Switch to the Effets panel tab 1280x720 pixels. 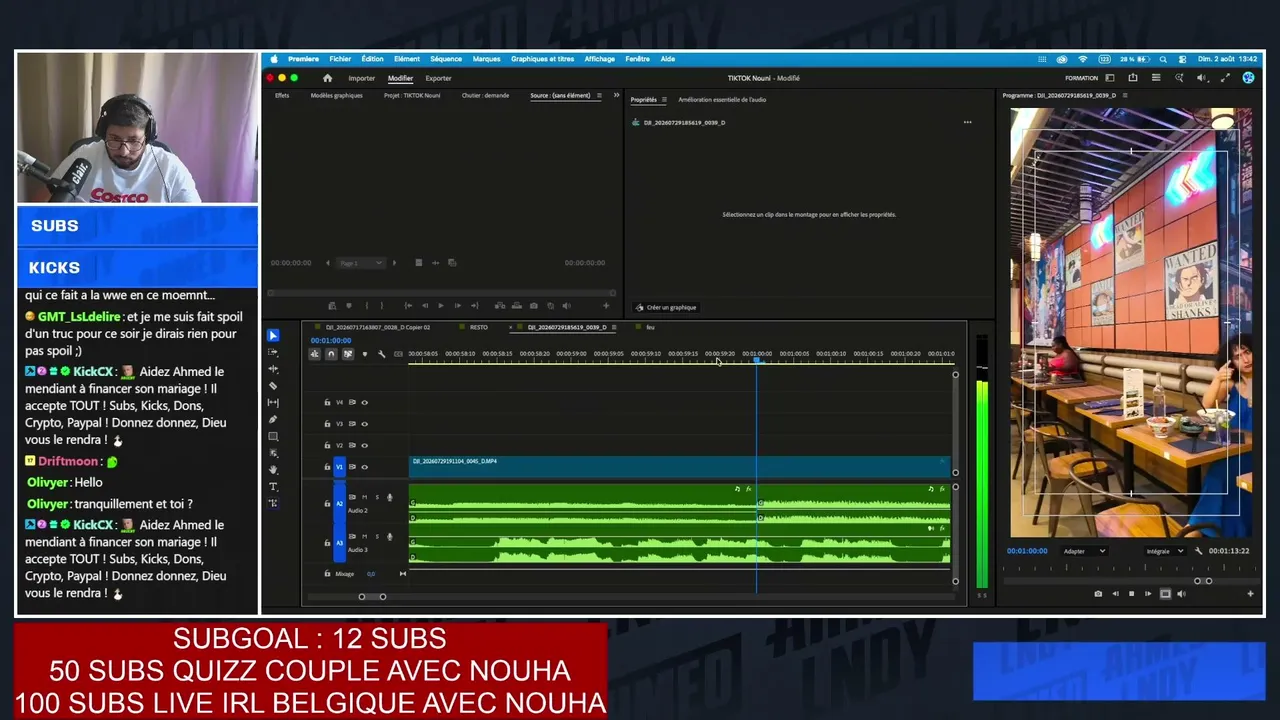(282, 96)
